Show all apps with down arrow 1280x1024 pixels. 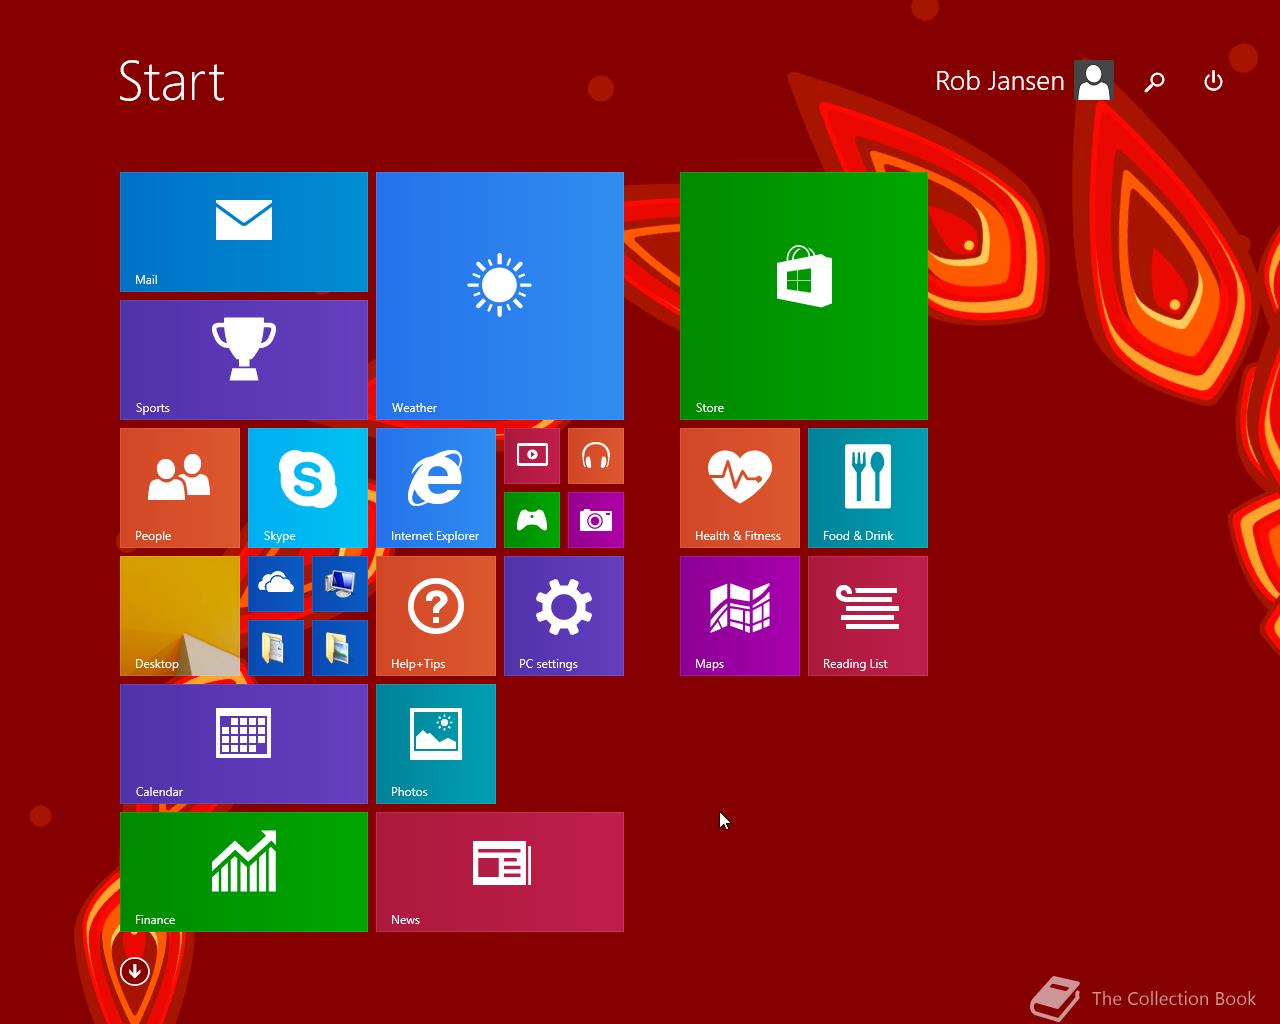(x=135, y=971)
